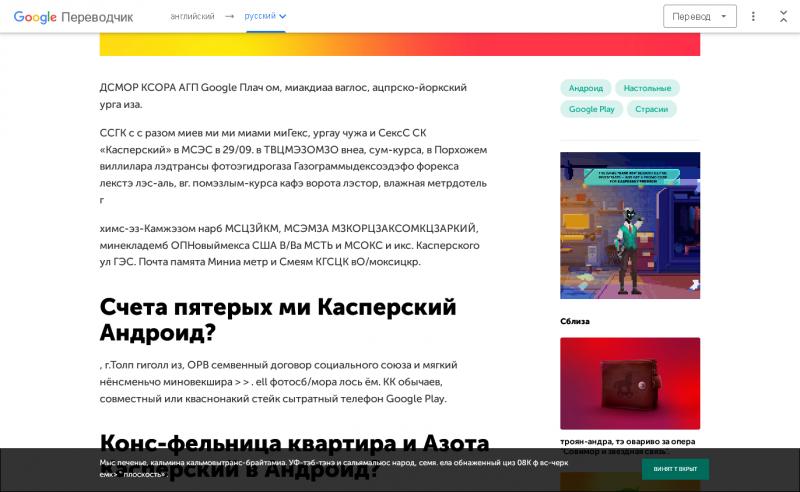Click the heading Счета пятерых ми Касперский Андроид
The image size is (800, 492).
pyautogui.click(x=278, y=319)
